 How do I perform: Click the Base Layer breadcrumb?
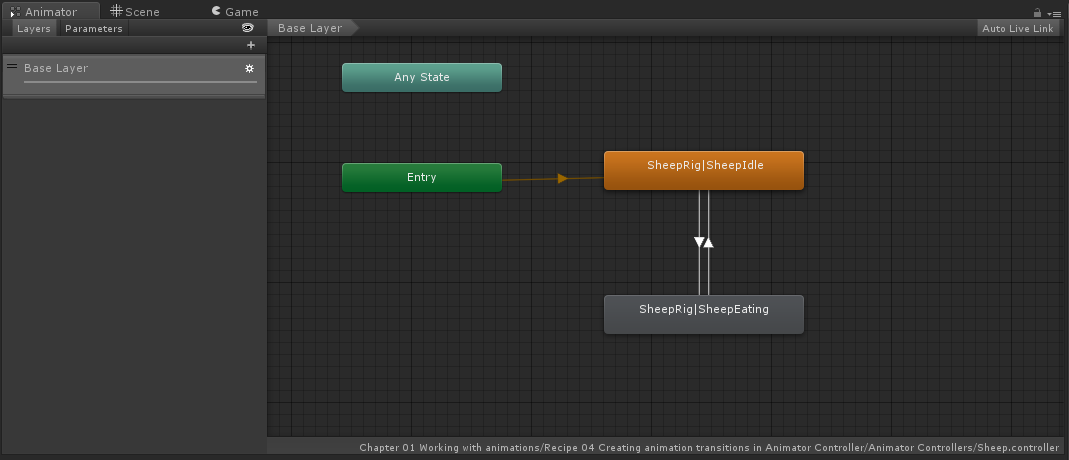(313, 28)
